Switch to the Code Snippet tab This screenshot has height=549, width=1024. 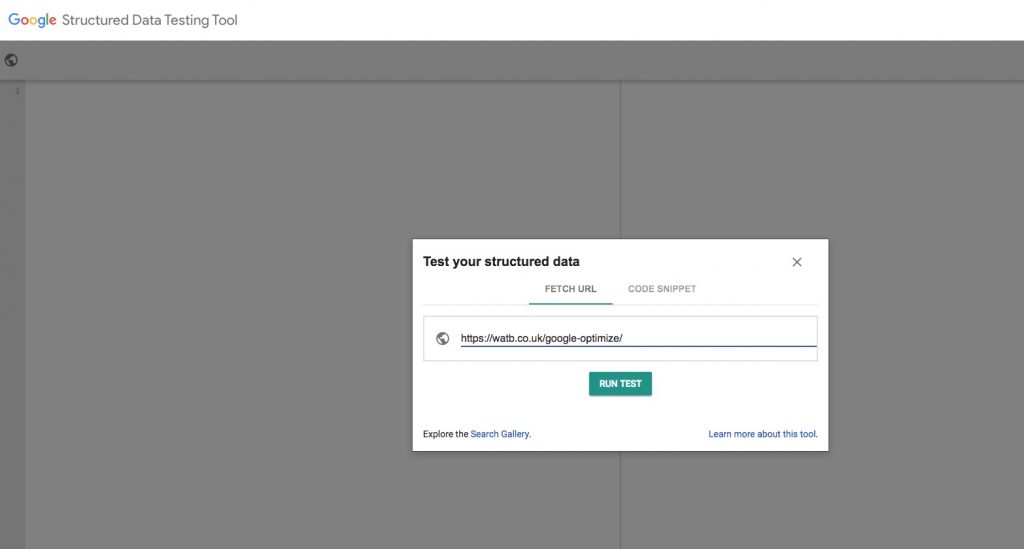coord(662,289)
